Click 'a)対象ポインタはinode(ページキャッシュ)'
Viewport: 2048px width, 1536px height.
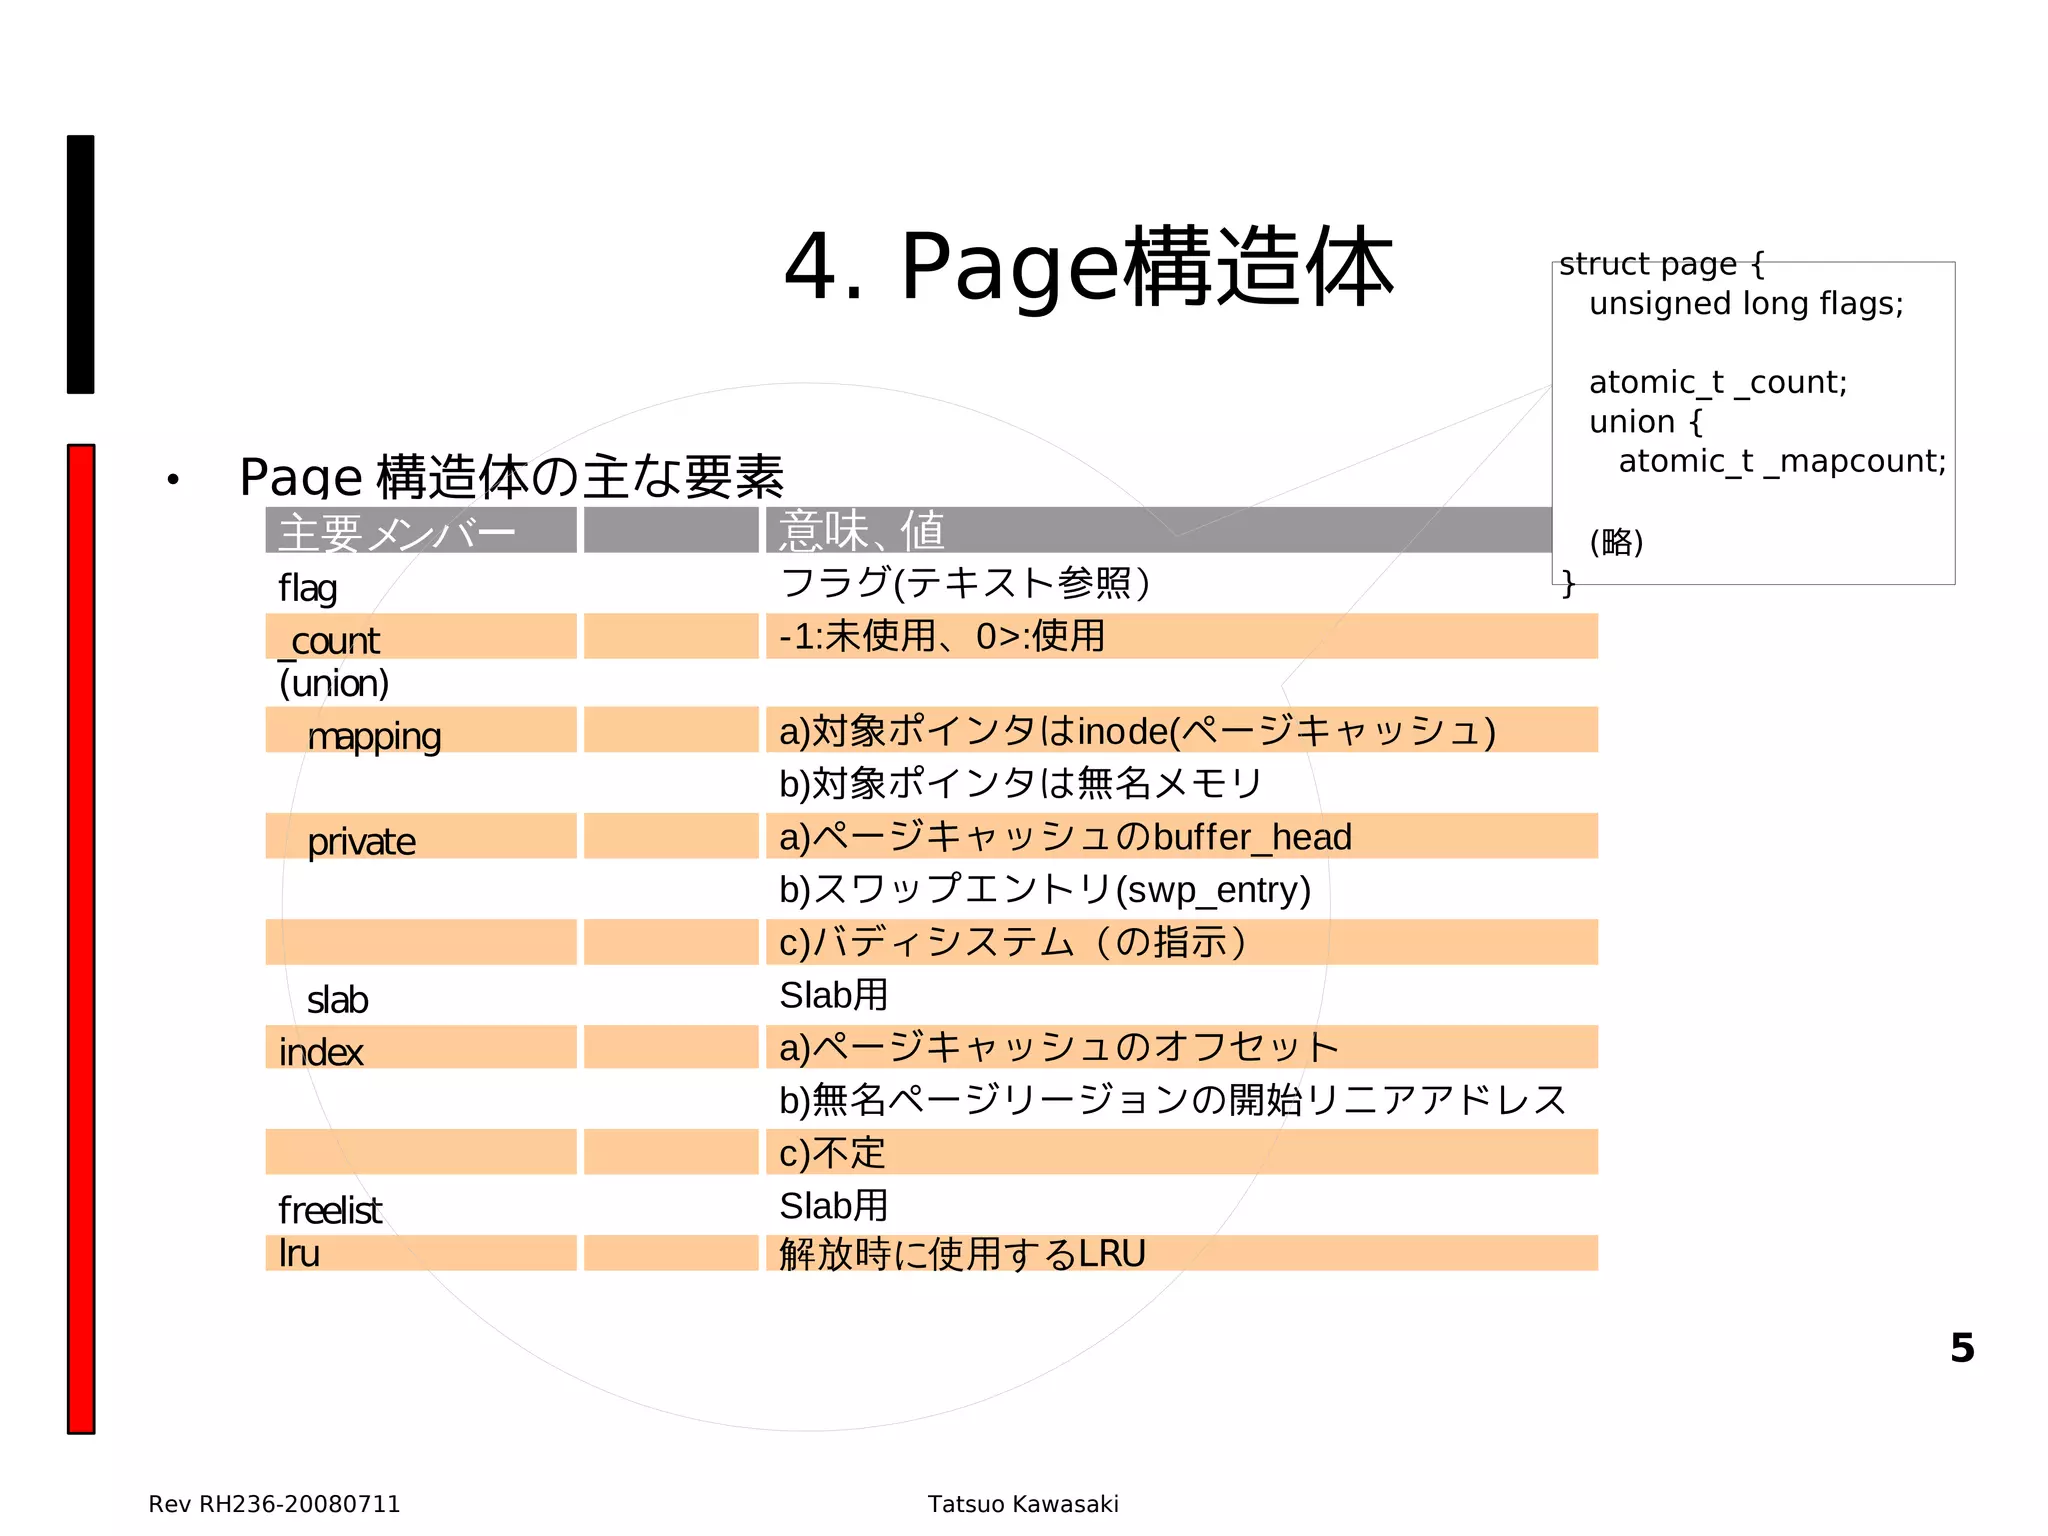point(1138,731)
